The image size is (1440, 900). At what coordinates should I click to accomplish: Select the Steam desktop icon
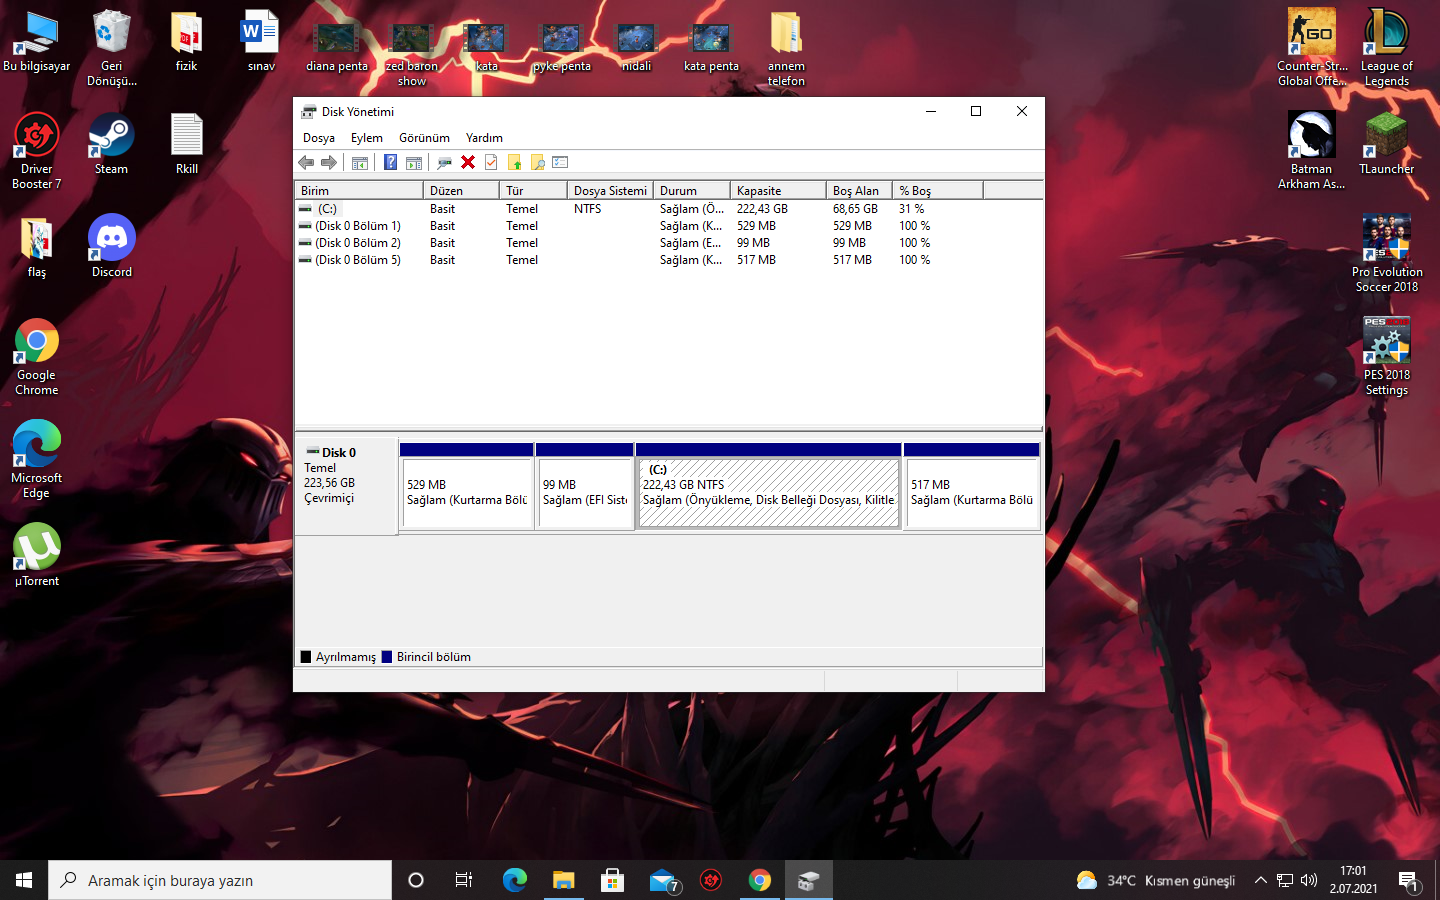pyautogui.click(x=112, y=144)
